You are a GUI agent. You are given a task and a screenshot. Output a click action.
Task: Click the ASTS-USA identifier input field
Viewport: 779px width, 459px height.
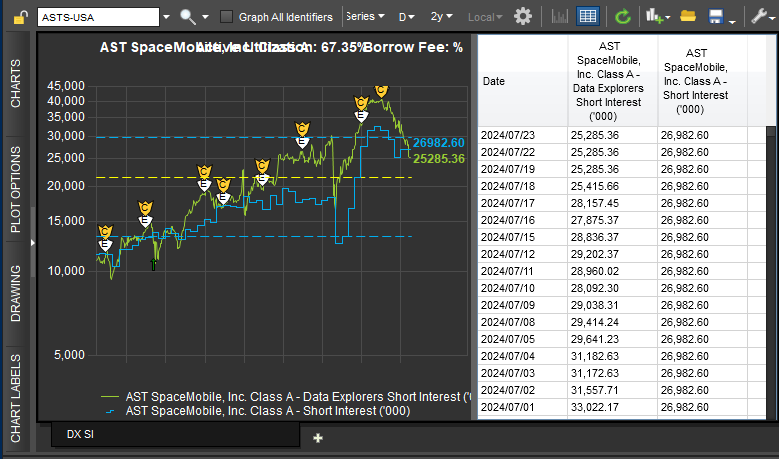click(98, 17)
